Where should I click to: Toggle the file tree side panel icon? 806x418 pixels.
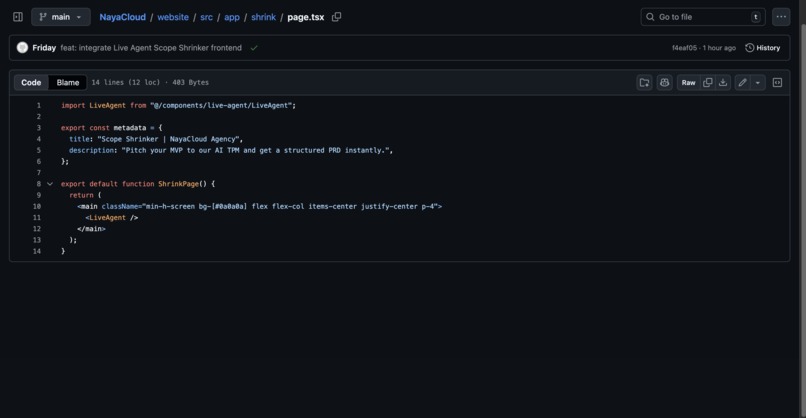pyautogui.click(x=17, y=17)
